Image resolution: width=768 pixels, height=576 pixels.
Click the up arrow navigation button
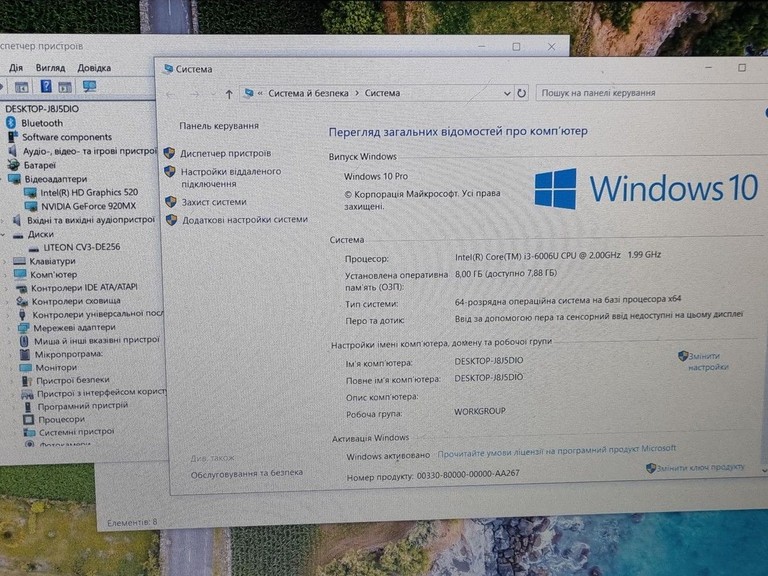pos(229,94)
